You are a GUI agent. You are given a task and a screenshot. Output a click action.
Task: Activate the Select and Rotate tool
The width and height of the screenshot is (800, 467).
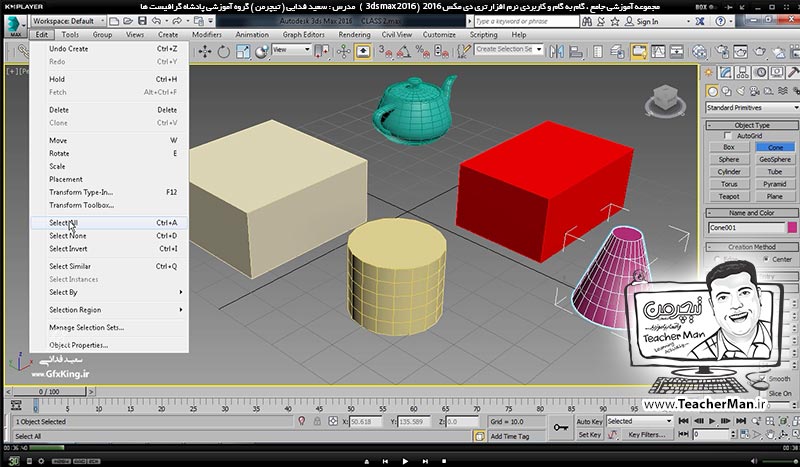(x=223, y=52)
